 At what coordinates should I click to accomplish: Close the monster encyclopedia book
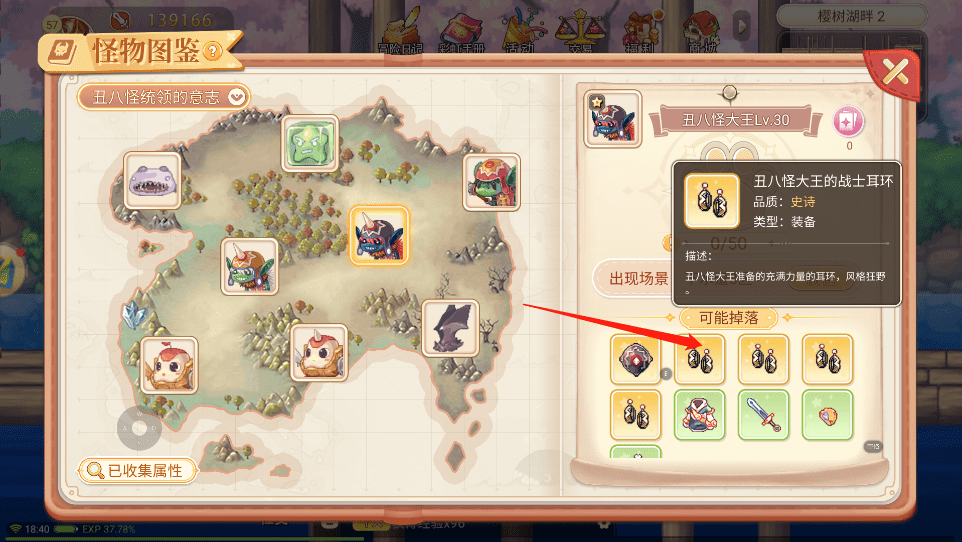coord(894,72)
